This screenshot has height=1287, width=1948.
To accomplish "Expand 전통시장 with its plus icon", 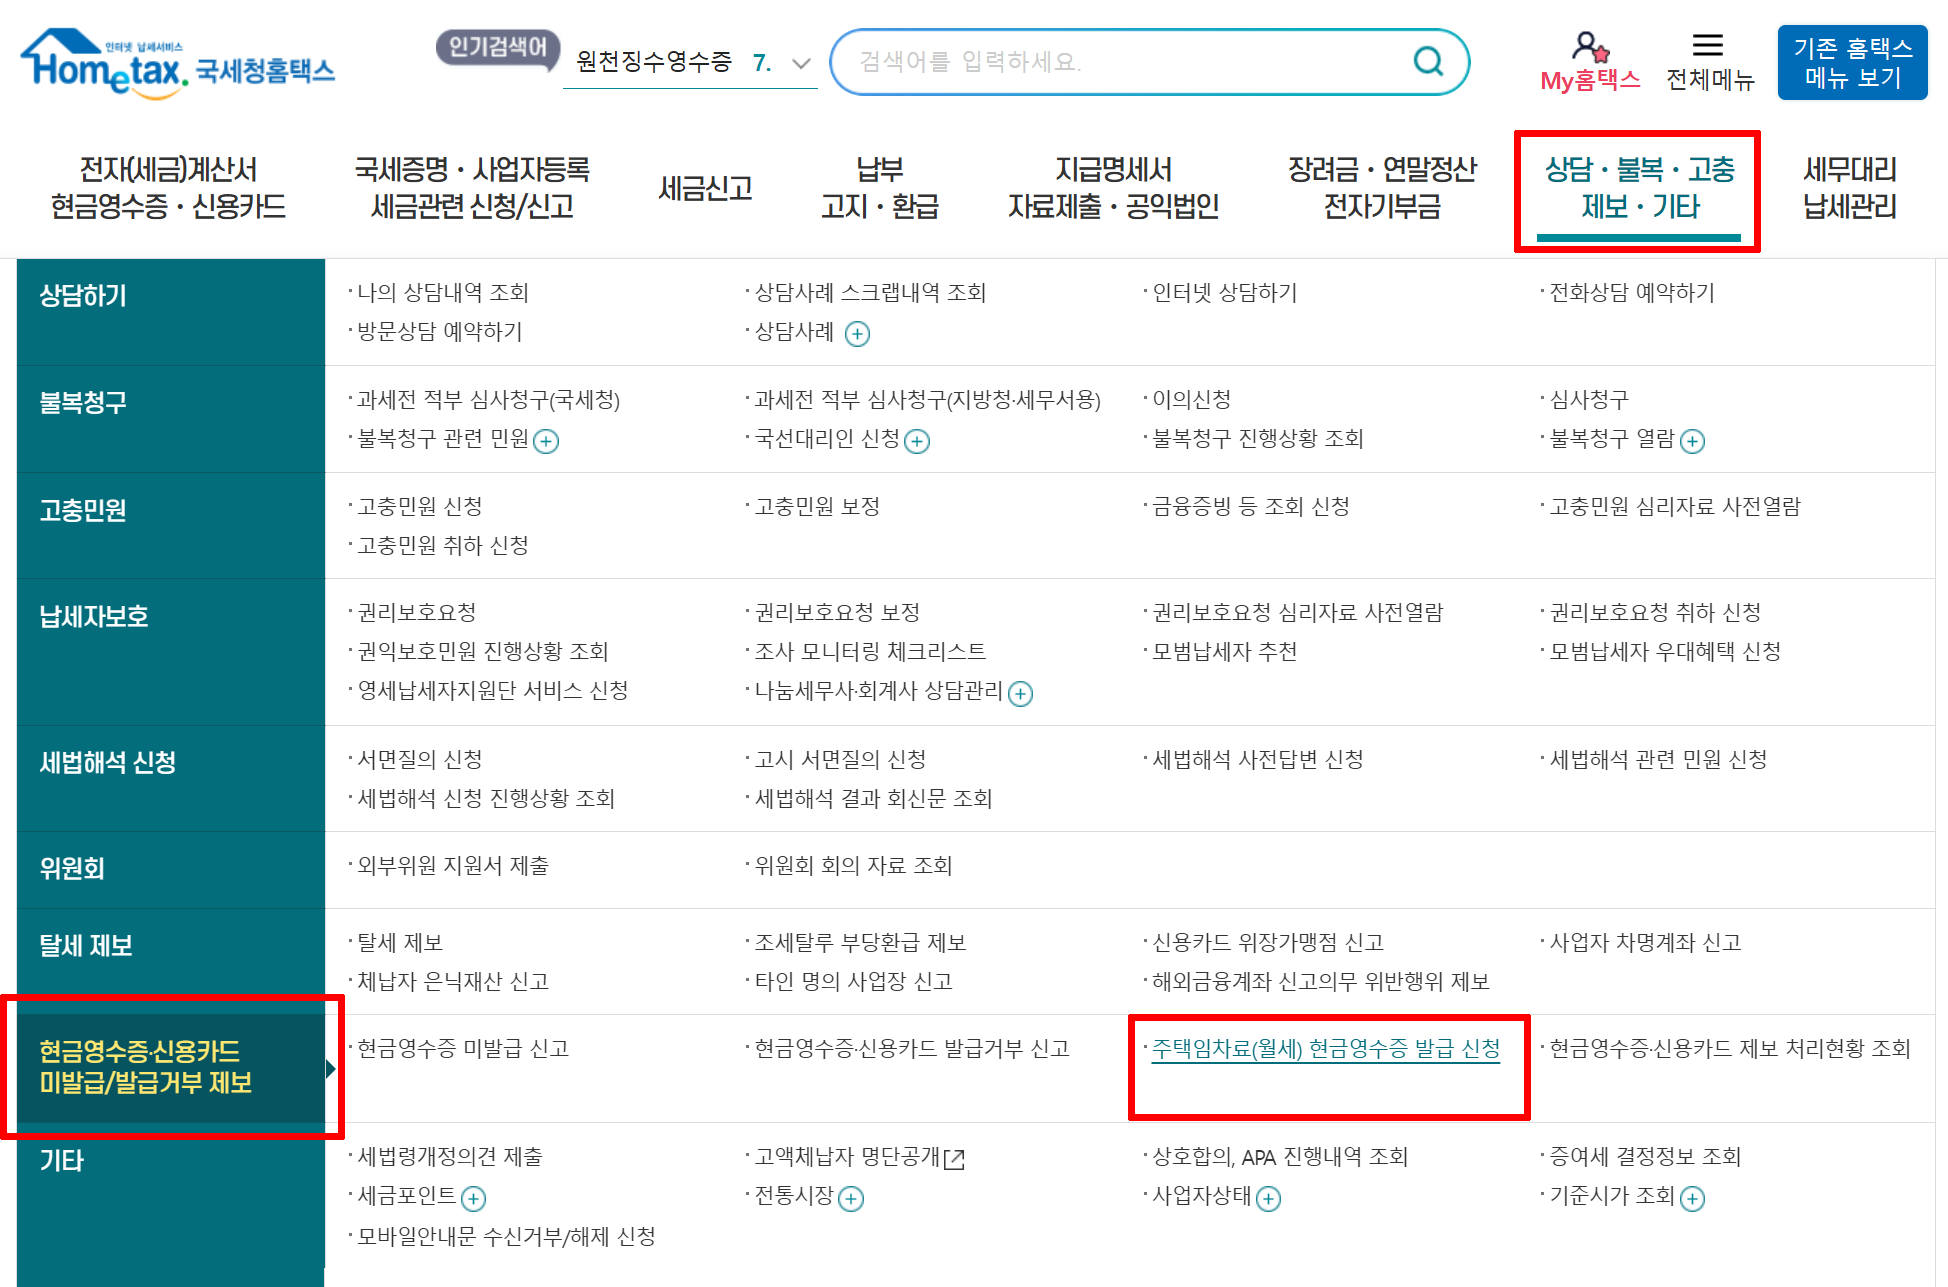I will coord(851,1198).
